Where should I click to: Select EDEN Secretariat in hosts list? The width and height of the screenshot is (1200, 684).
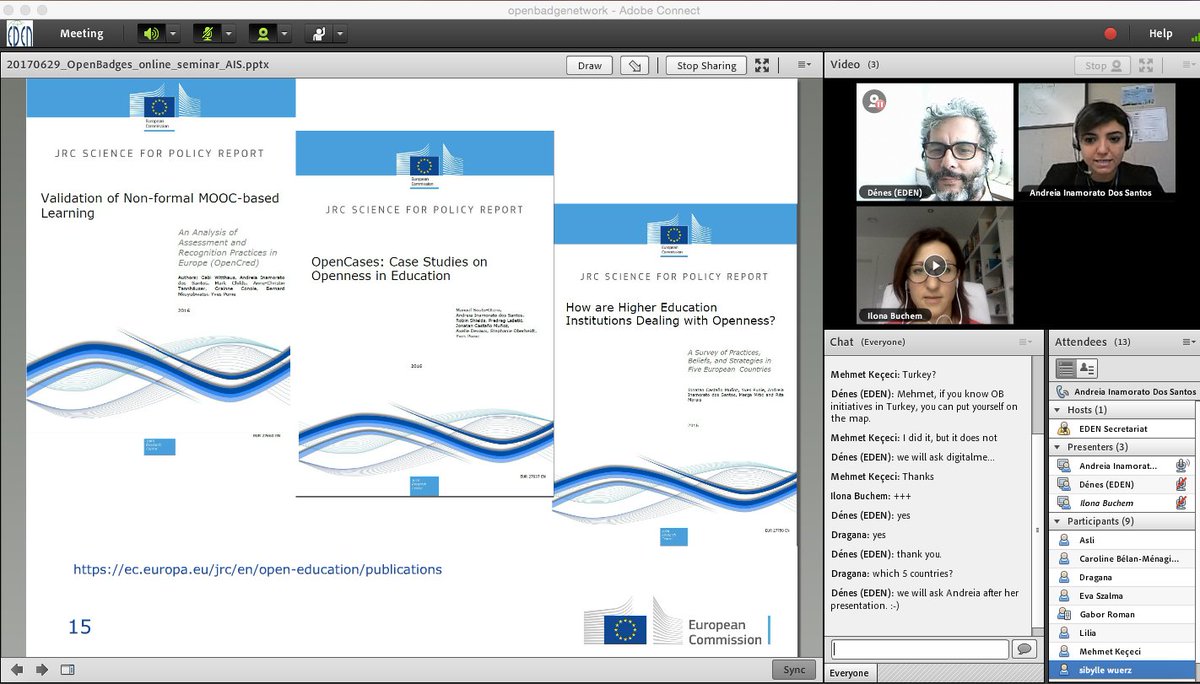pyautogui.click(x=1122, y=428)
